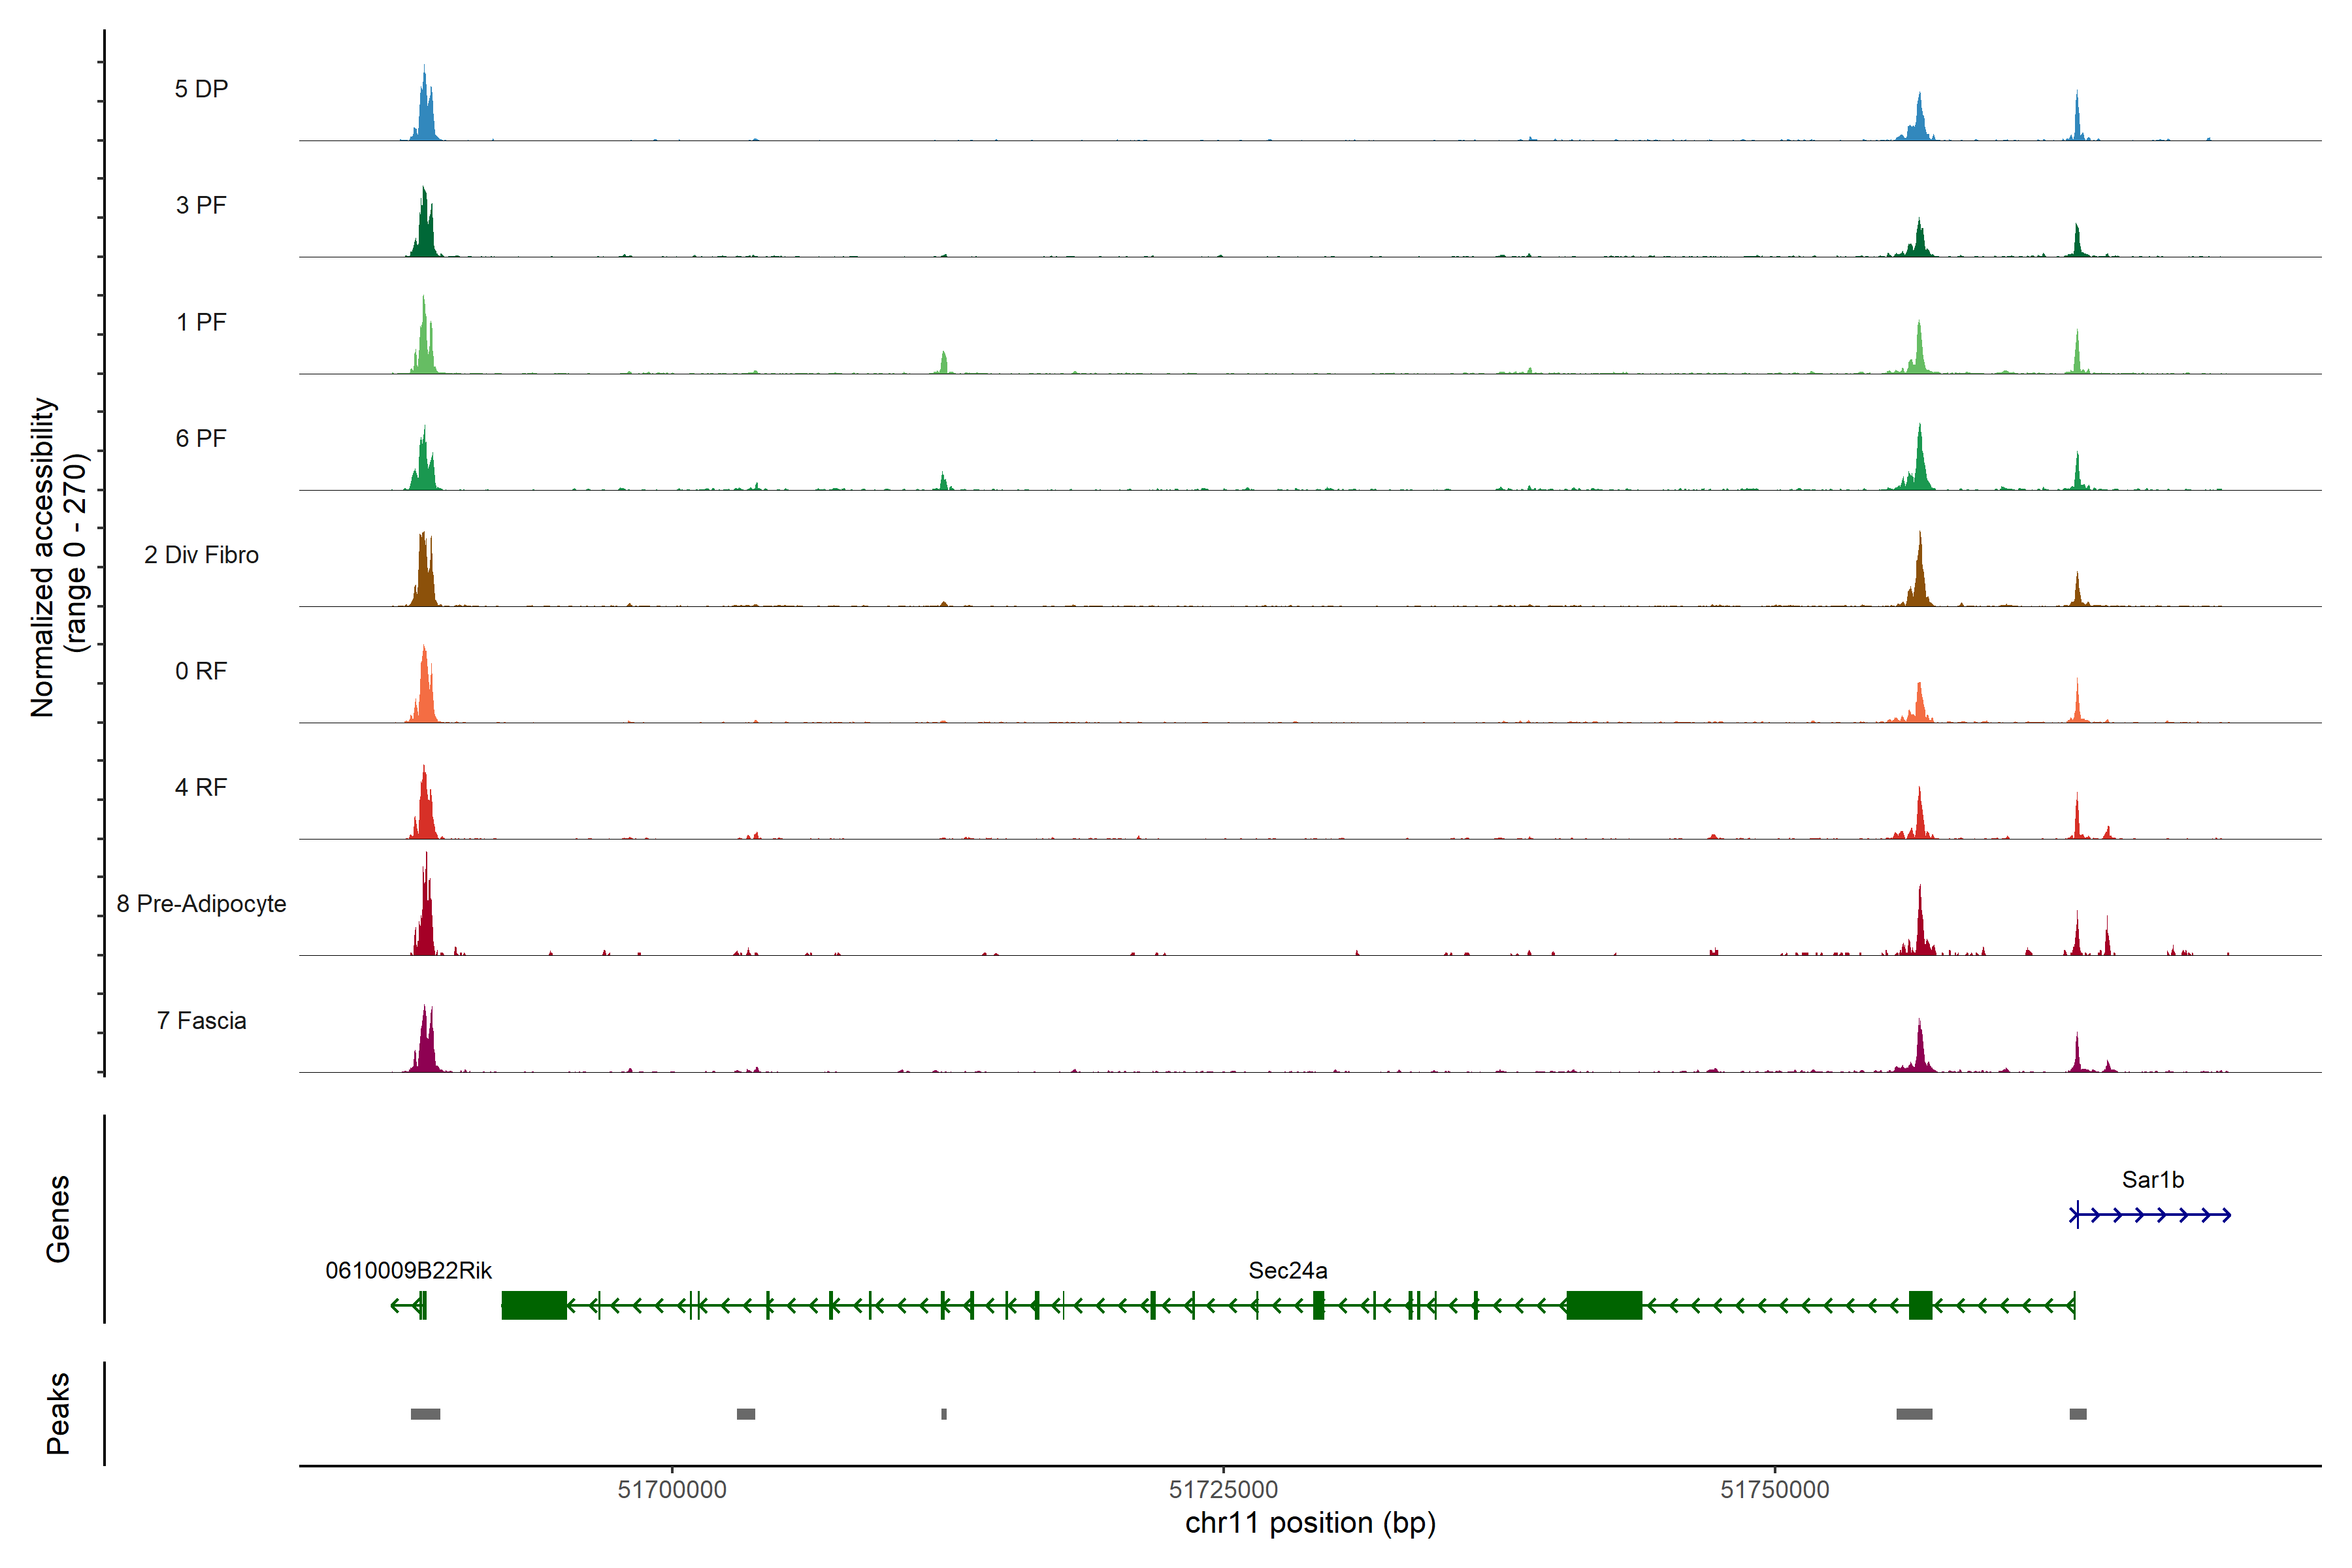Click the 0 RF track label
The height and width of the screenshot is (1568, 2352).
click(201, 671)
